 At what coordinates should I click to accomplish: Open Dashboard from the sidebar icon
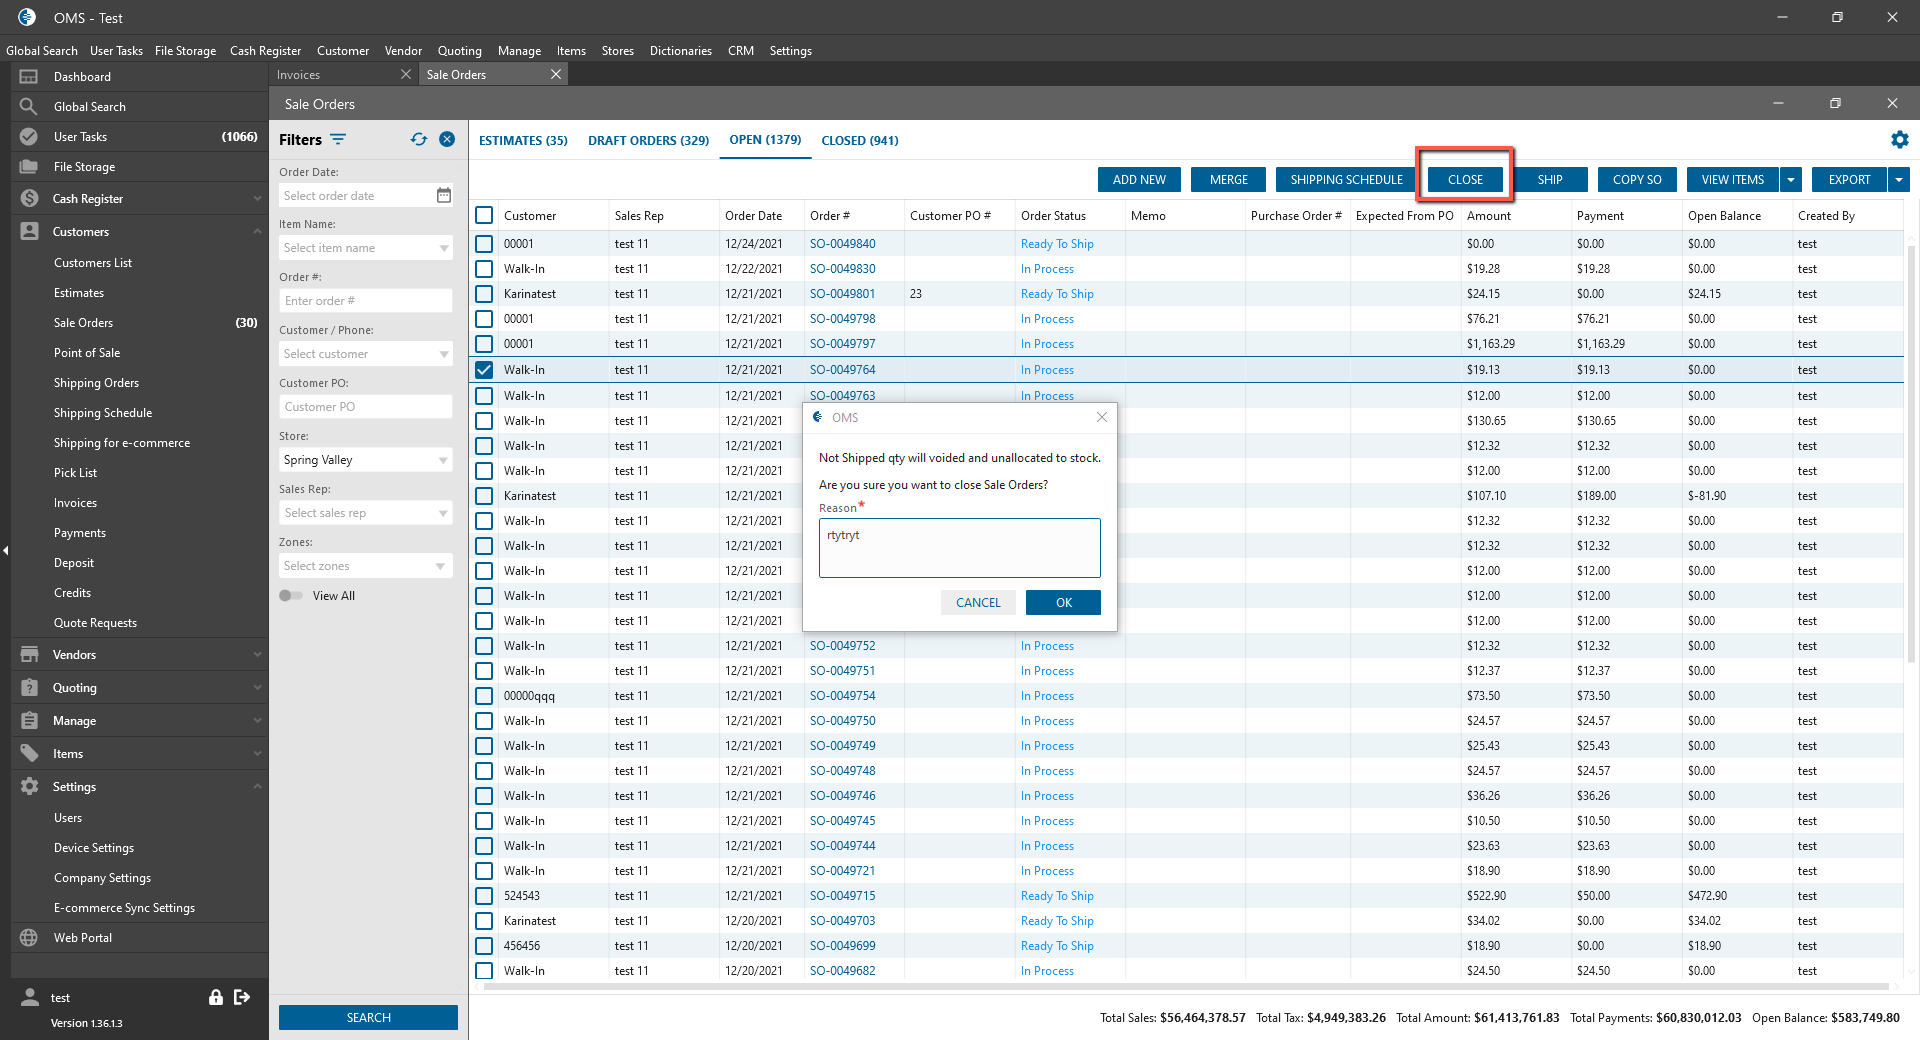click(x=29, y=77)
